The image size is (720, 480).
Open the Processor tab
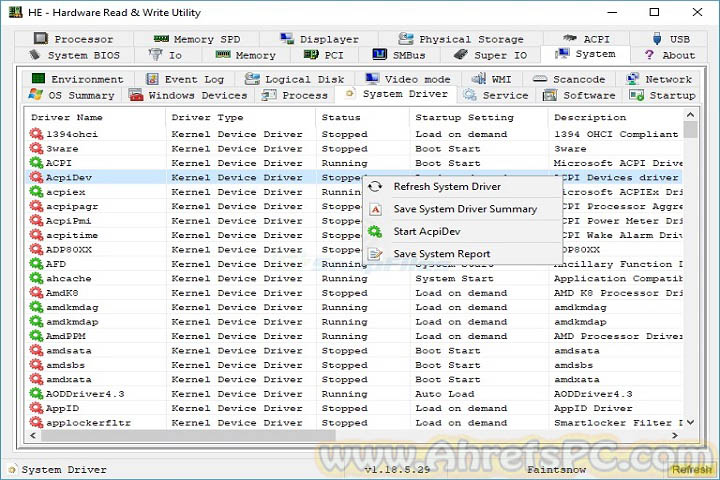[x=74, y=39]
